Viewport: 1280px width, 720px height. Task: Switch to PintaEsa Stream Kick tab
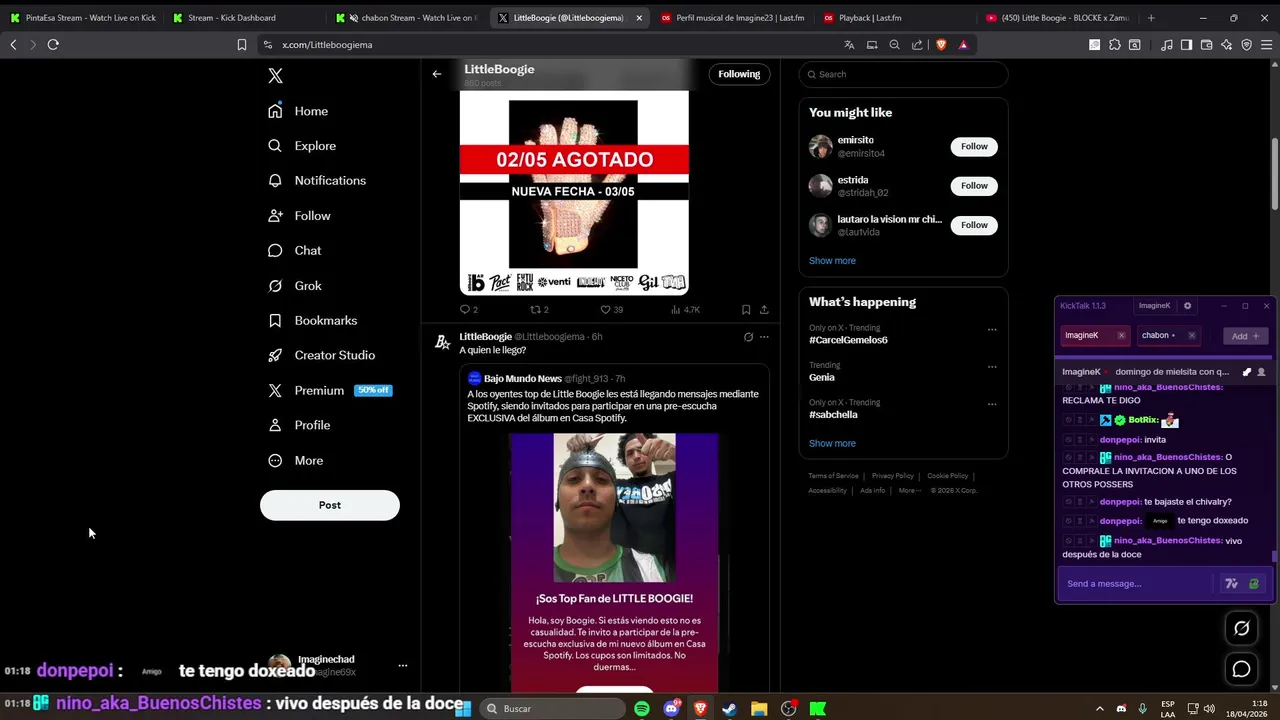84,18
